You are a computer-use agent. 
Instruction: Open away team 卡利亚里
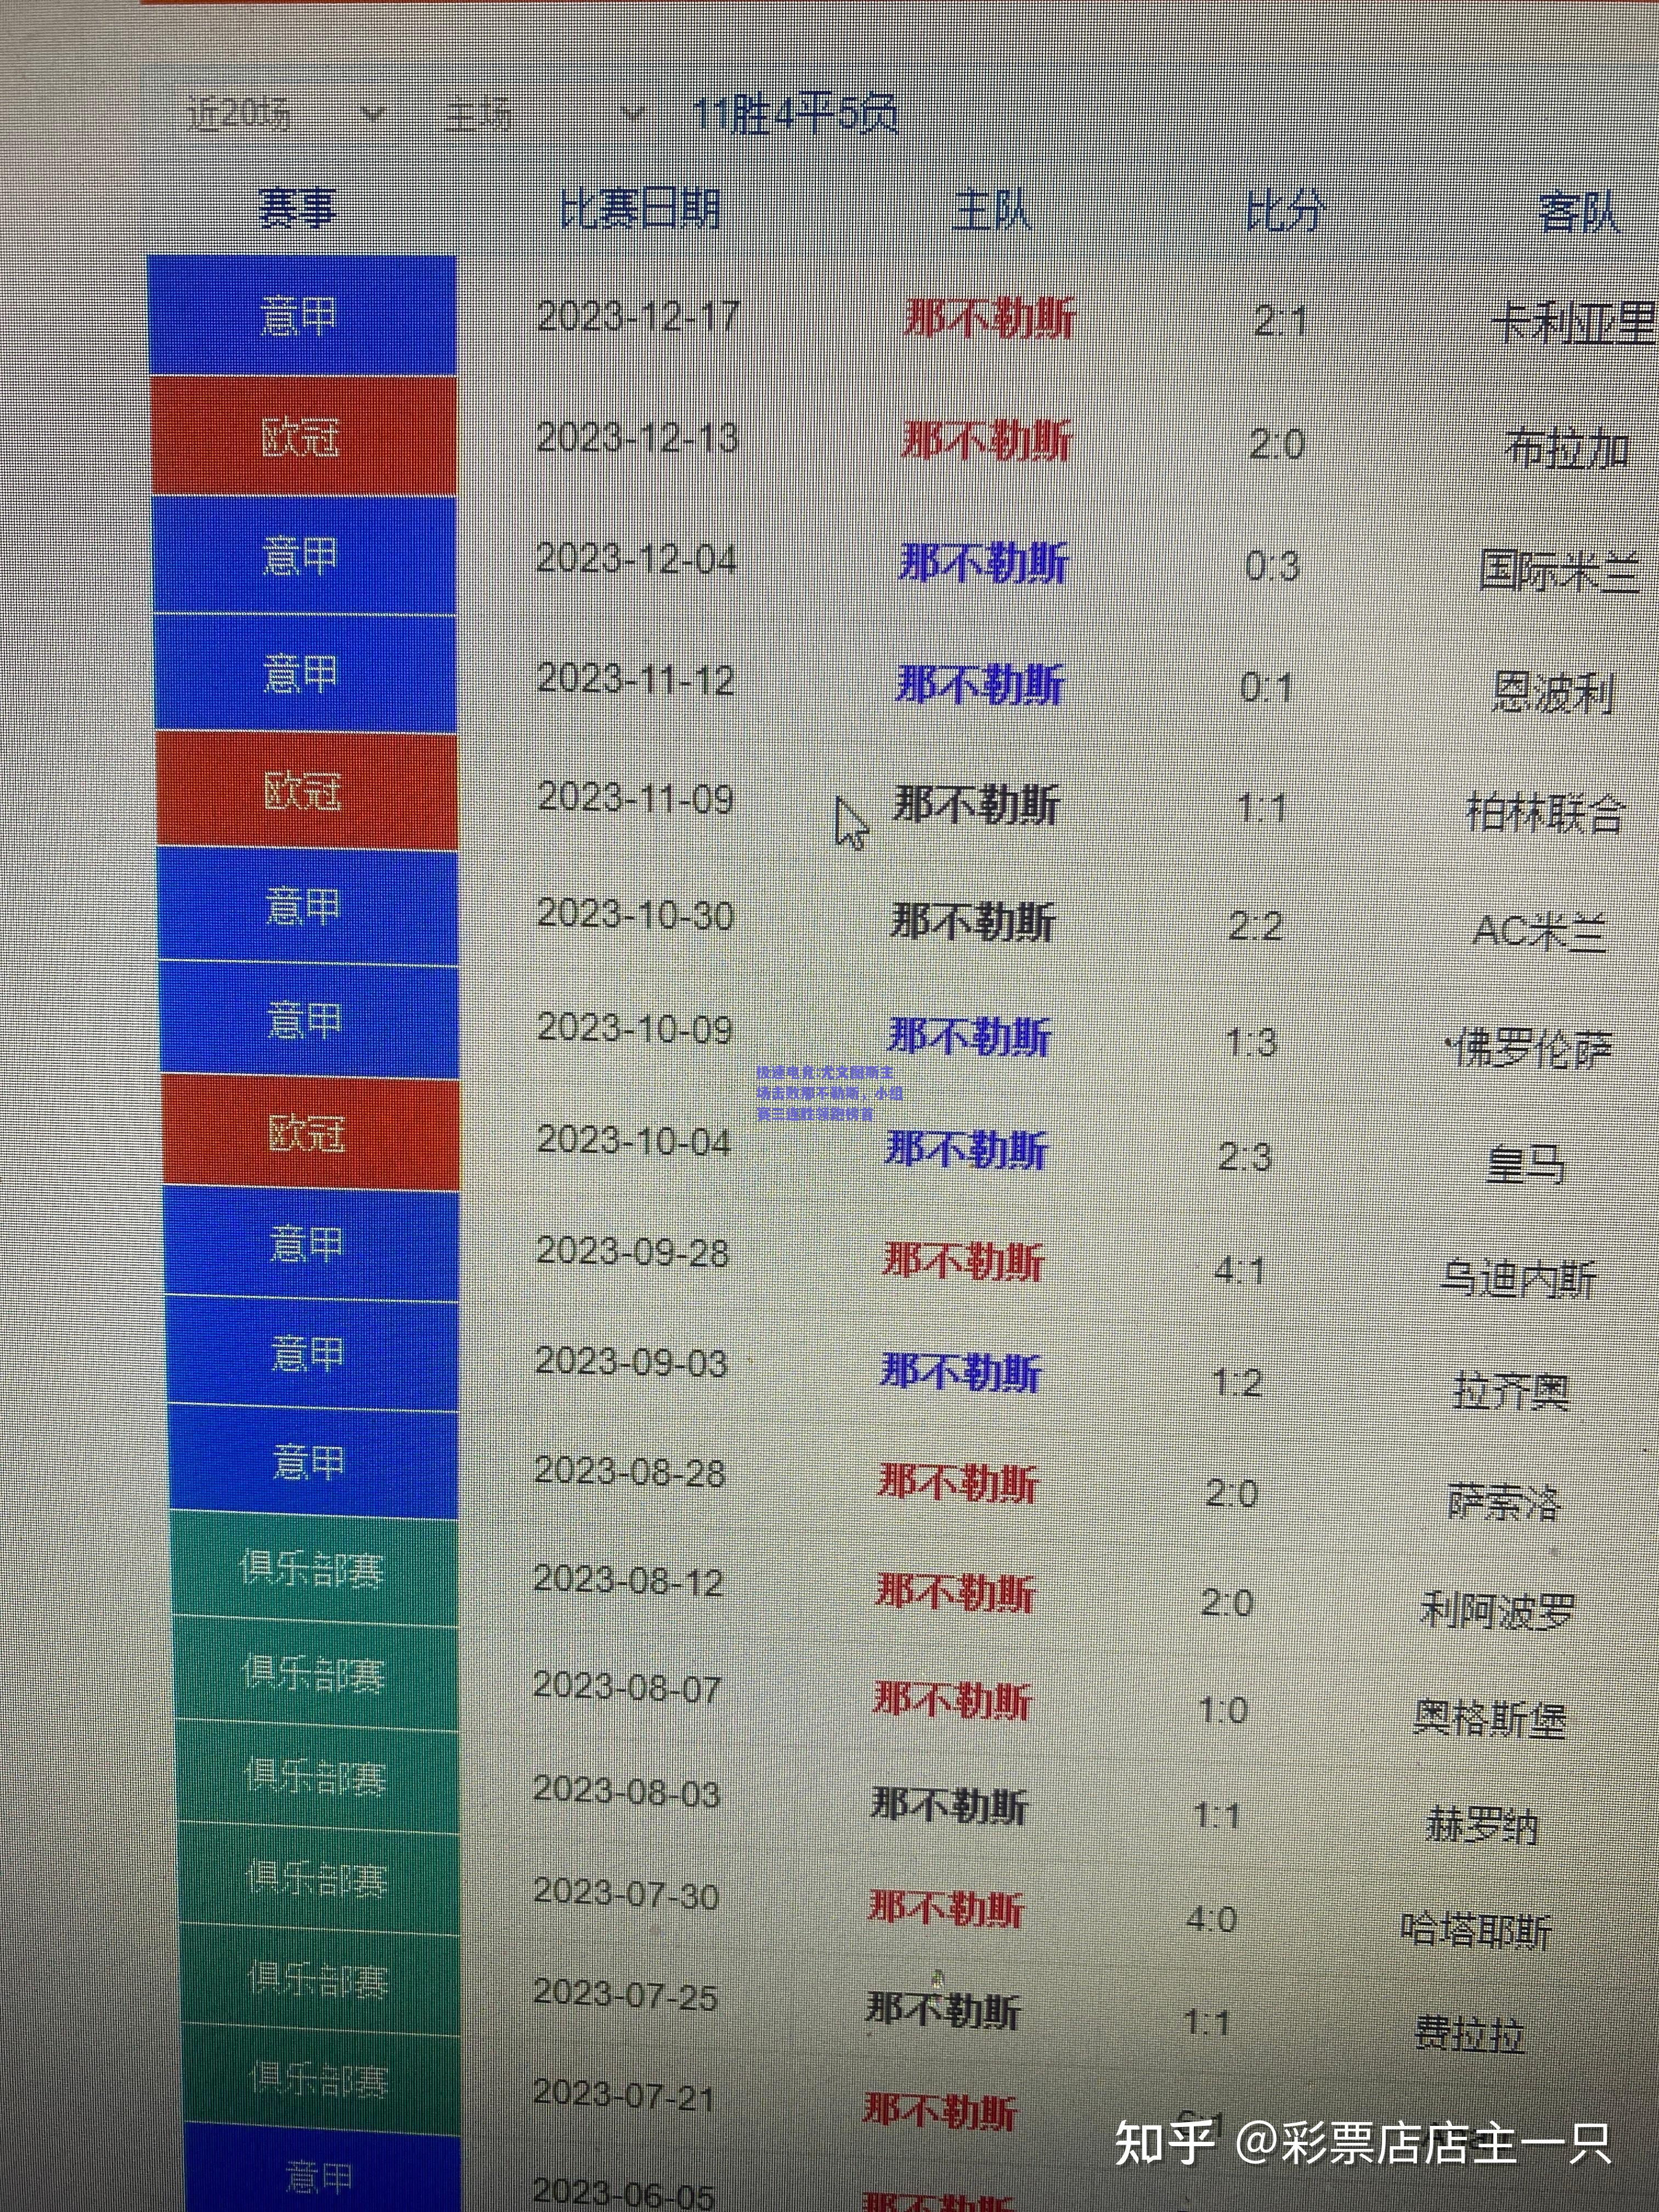coord(1574,325)
